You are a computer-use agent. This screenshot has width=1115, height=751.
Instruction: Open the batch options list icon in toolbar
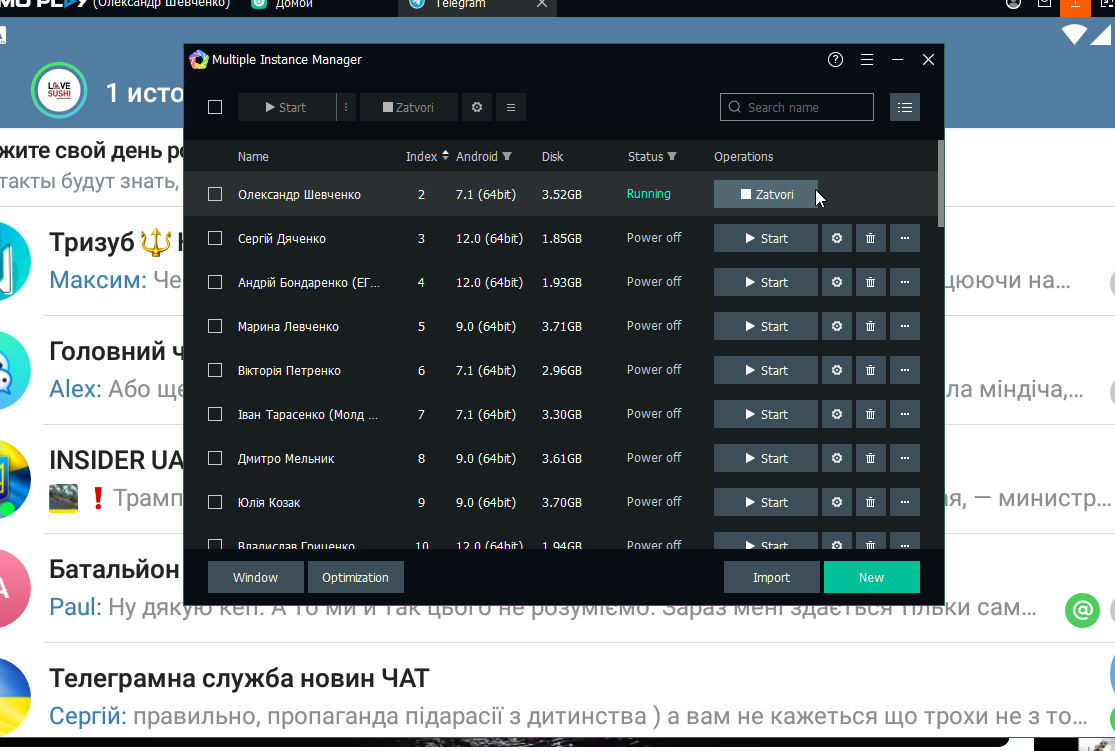pyautogui.click(x=511, y=107)
